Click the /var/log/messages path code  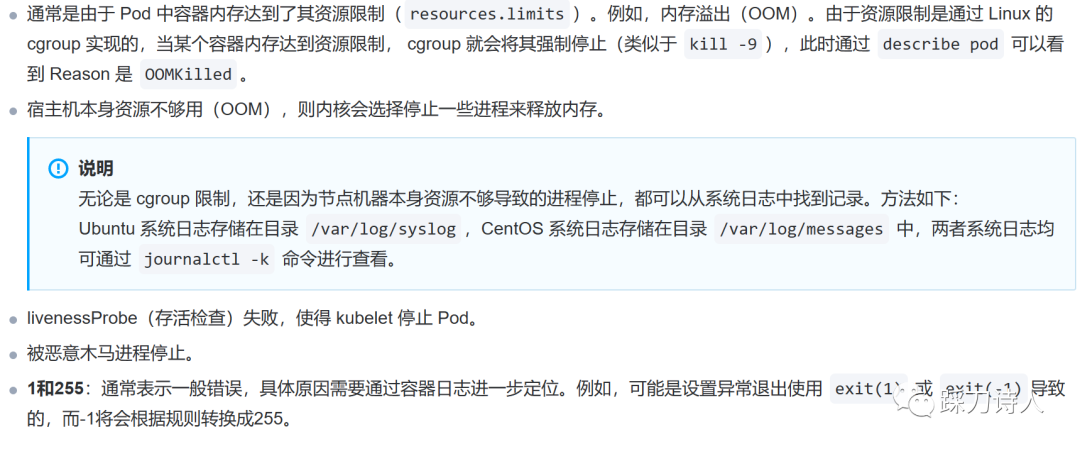801,229
